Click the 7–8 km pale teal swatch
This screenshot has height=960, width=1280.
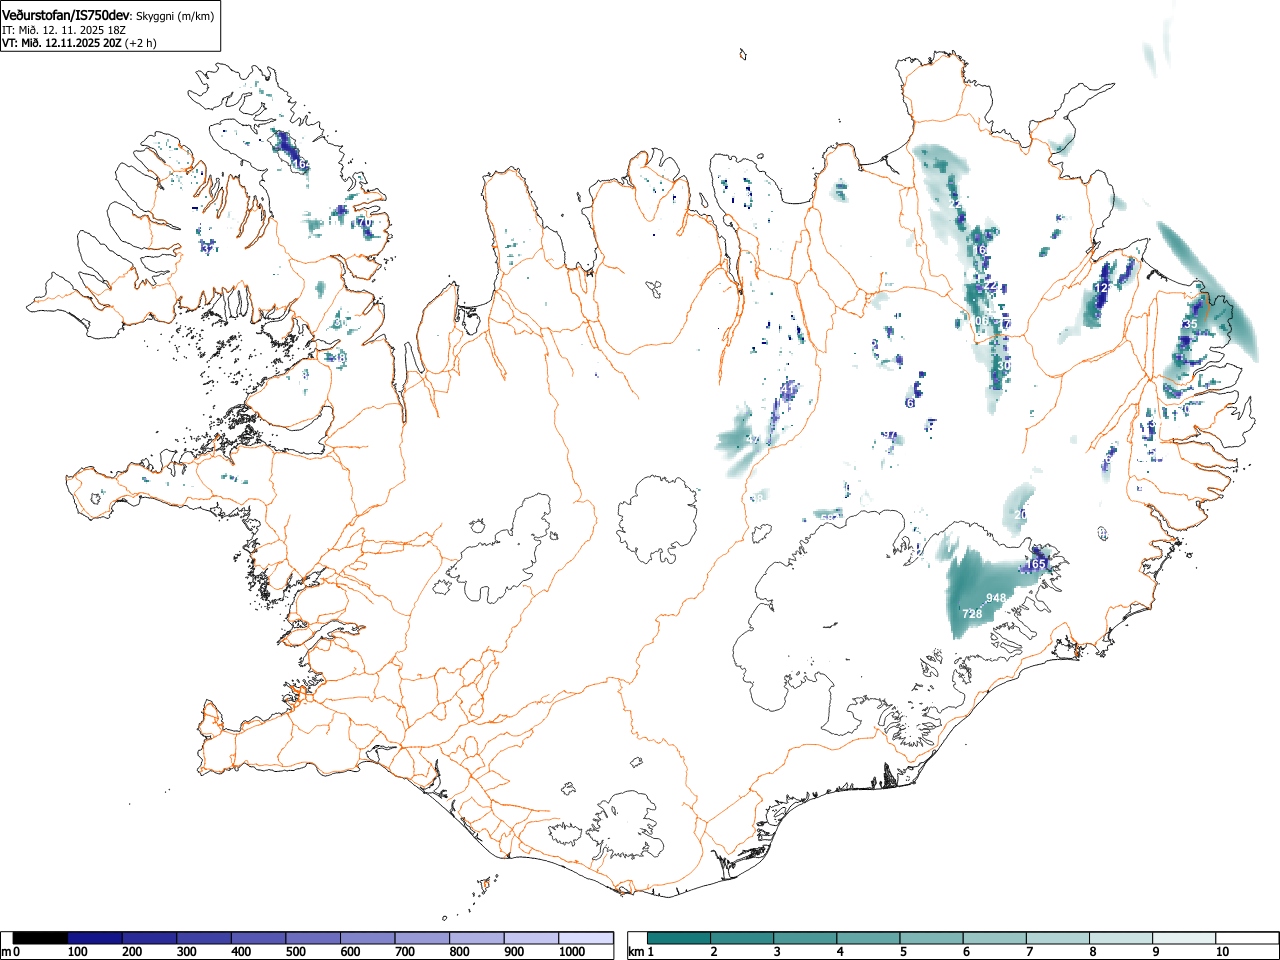[1057, 938]
